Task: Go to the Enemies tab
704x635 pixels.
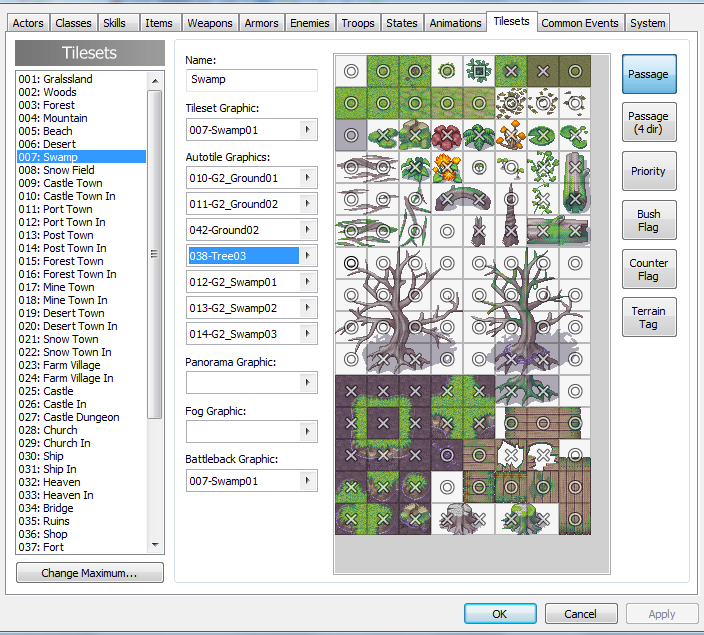Action: coord(309,23)
